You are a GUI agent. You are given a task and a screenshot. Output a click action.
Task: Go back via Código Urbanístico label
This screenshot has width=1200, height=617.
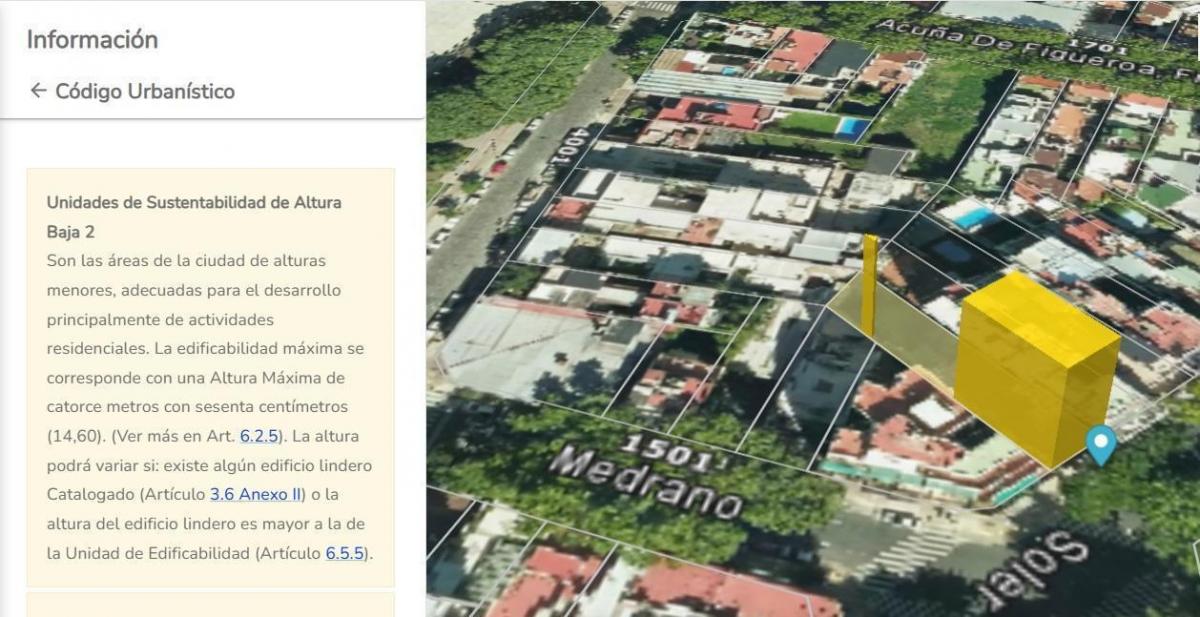(x=145, y=91)
